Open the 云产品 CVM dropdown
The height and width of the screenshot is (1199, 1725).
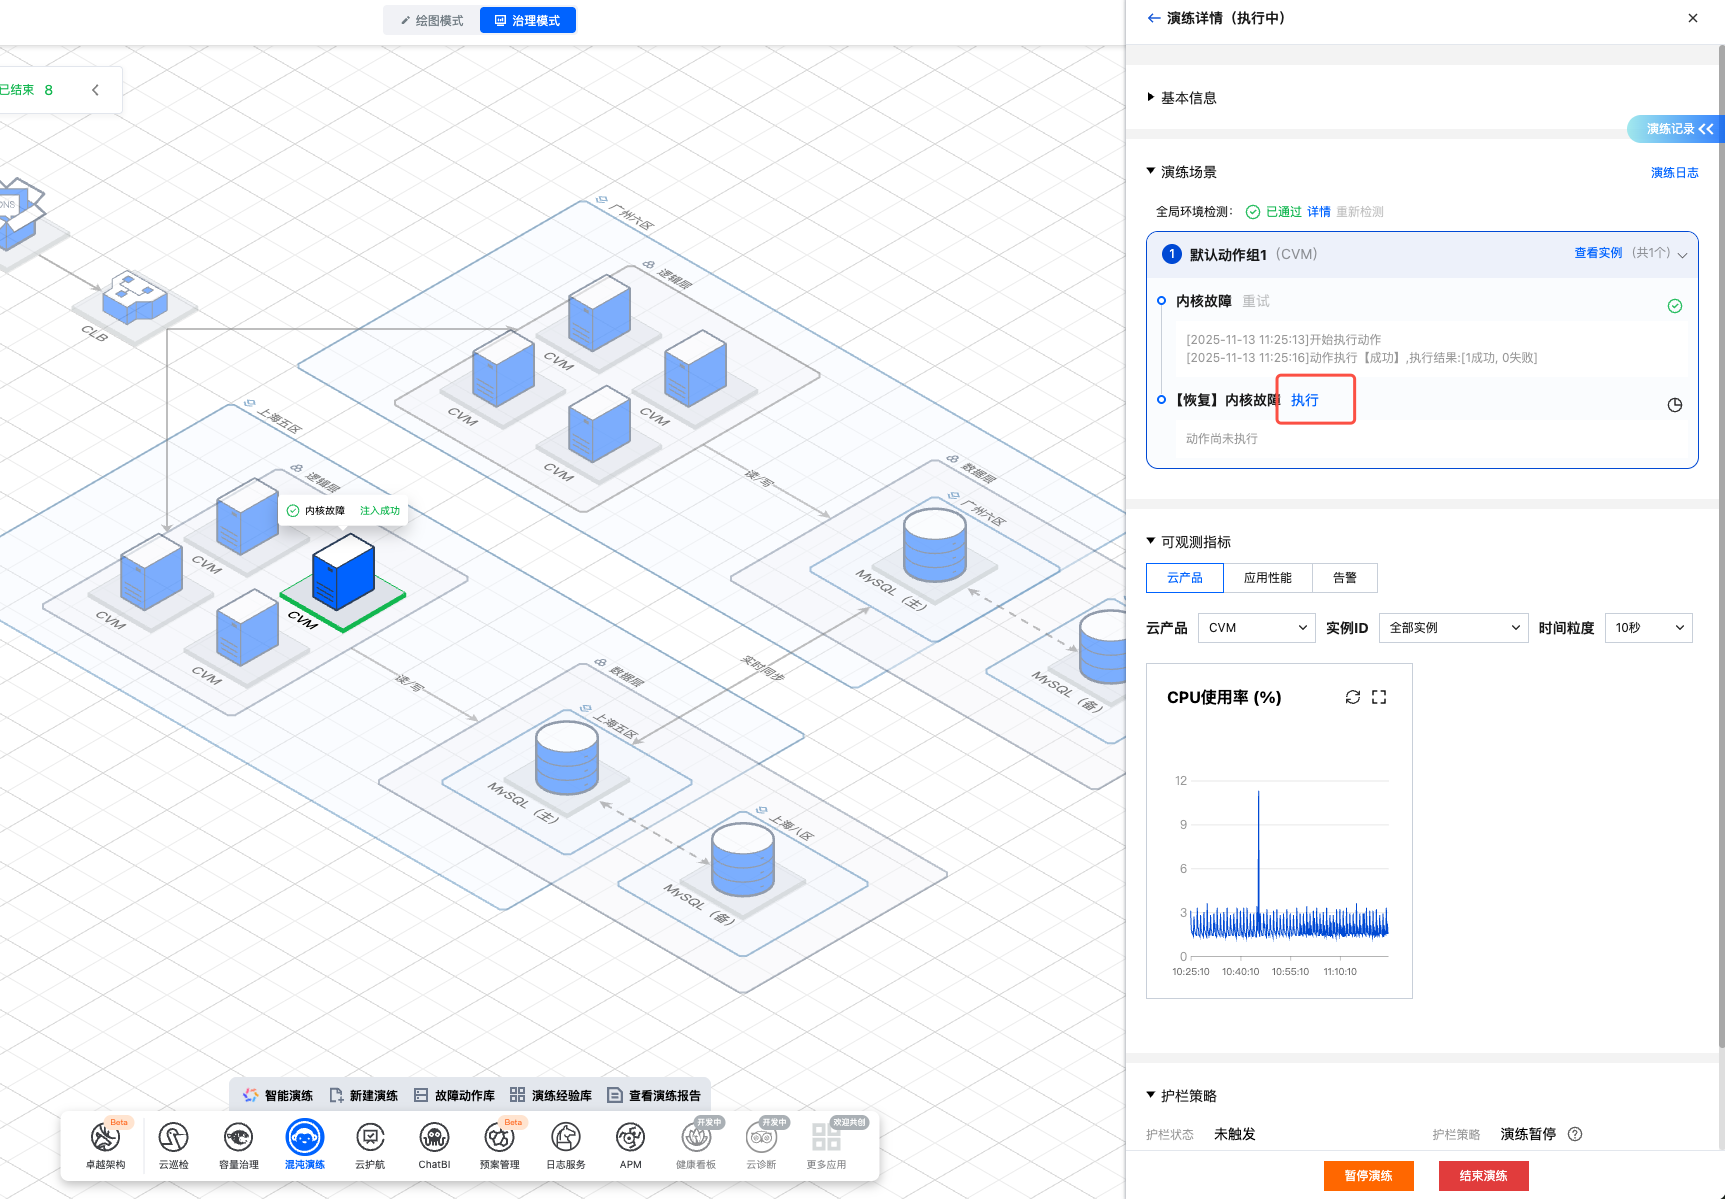pyautogui.click(x=1256, y=628)
